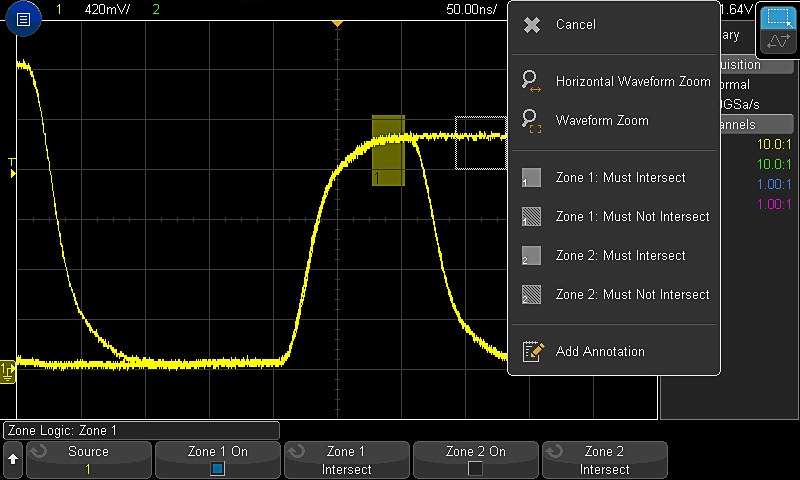This screenshot has width=800, height=480.
Task: Click the magenta 1.00:1 probe ratio
Action: click(774, 204)
